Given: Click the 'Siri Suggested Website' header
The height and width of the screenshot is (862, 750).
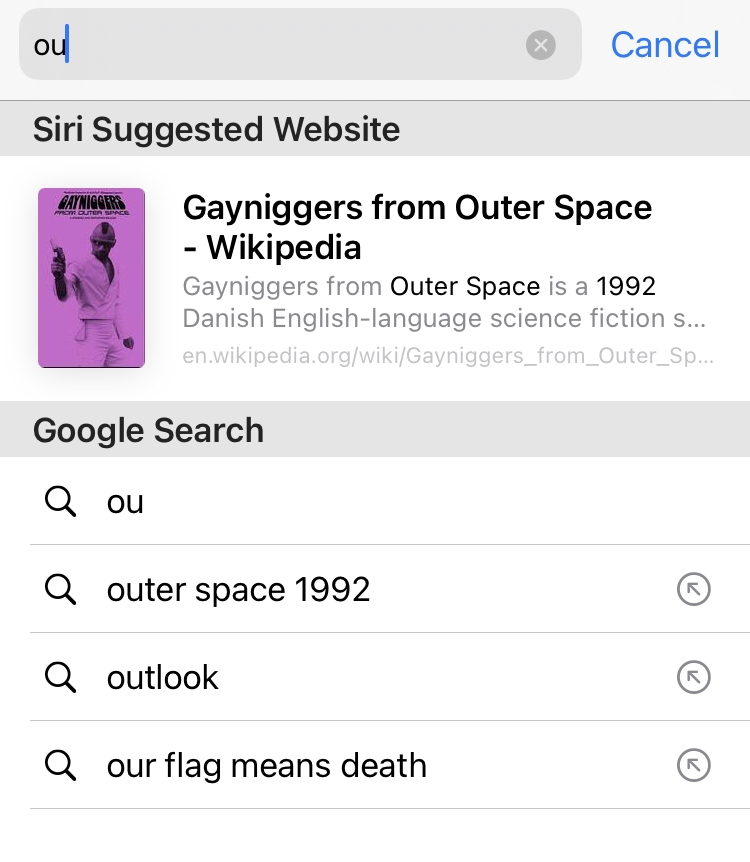Looking at the screenshot, I should [216, 129].
